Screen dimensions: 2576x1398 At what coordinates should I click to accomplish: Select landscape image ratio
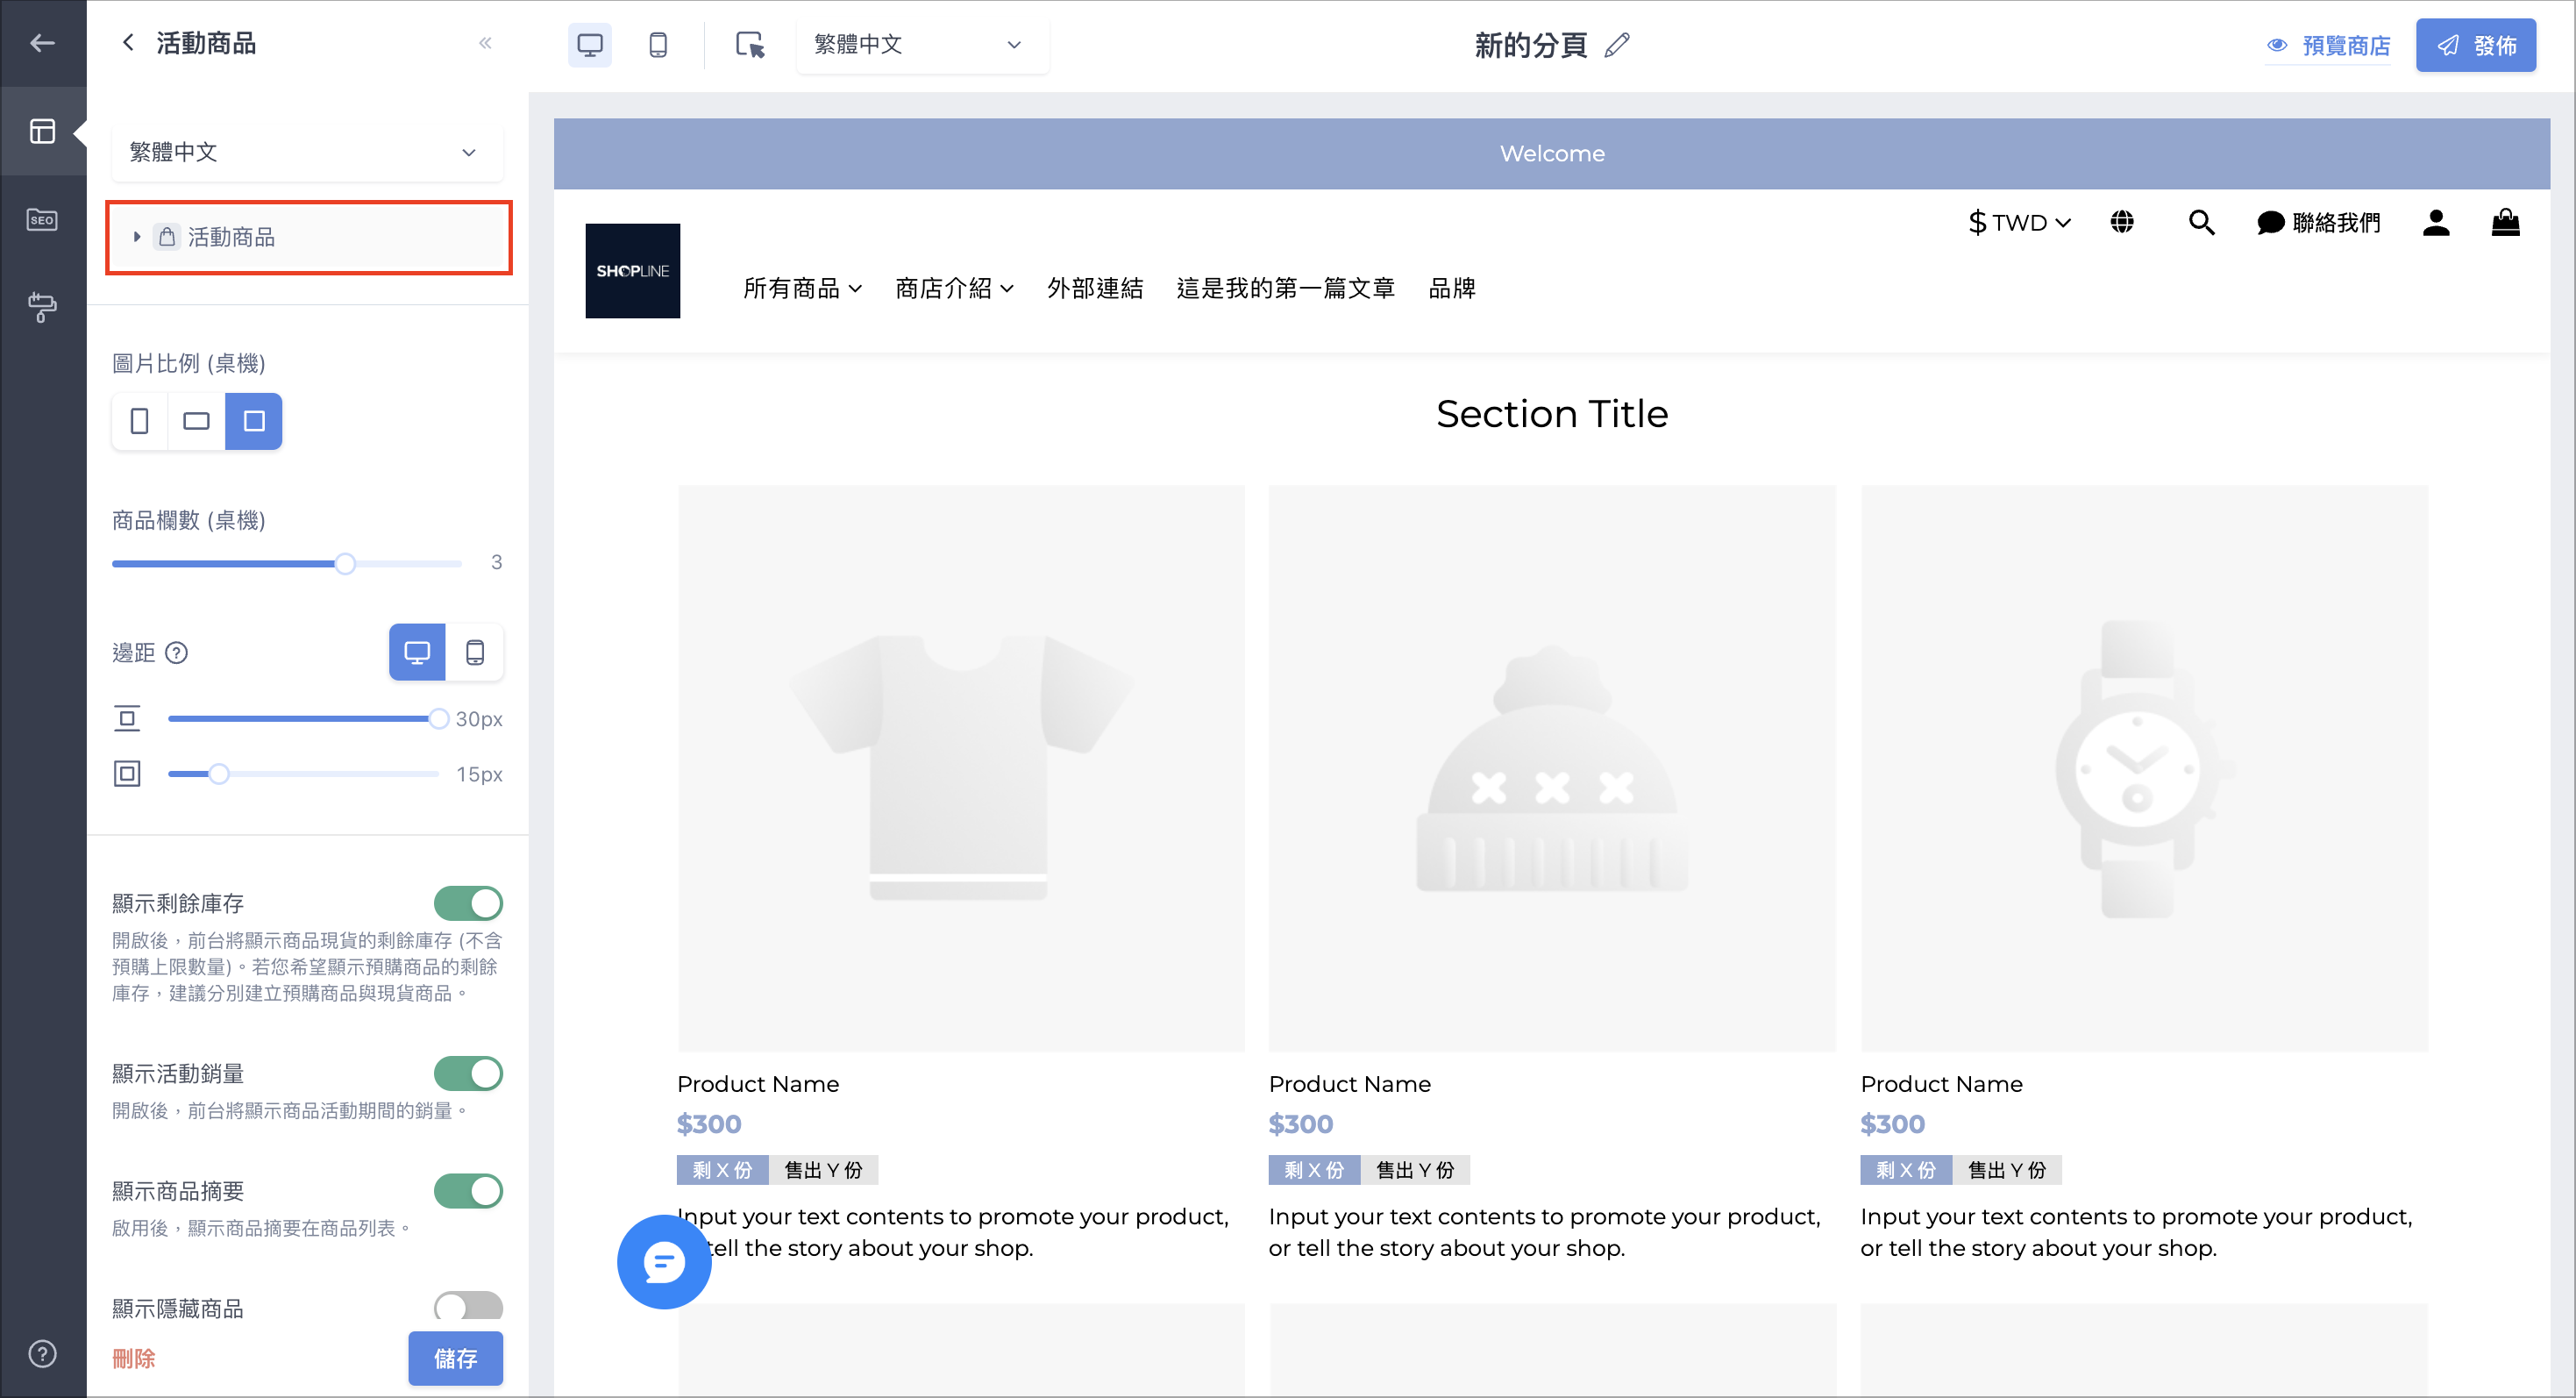(x=197, y=421)
